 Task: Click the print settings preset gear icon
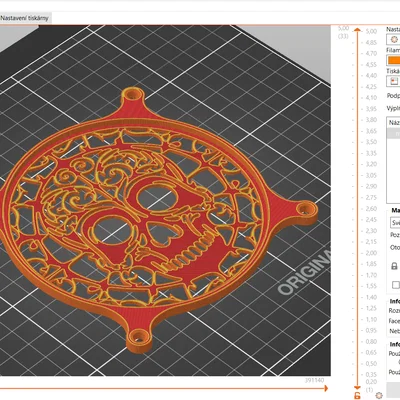[394, 40]
